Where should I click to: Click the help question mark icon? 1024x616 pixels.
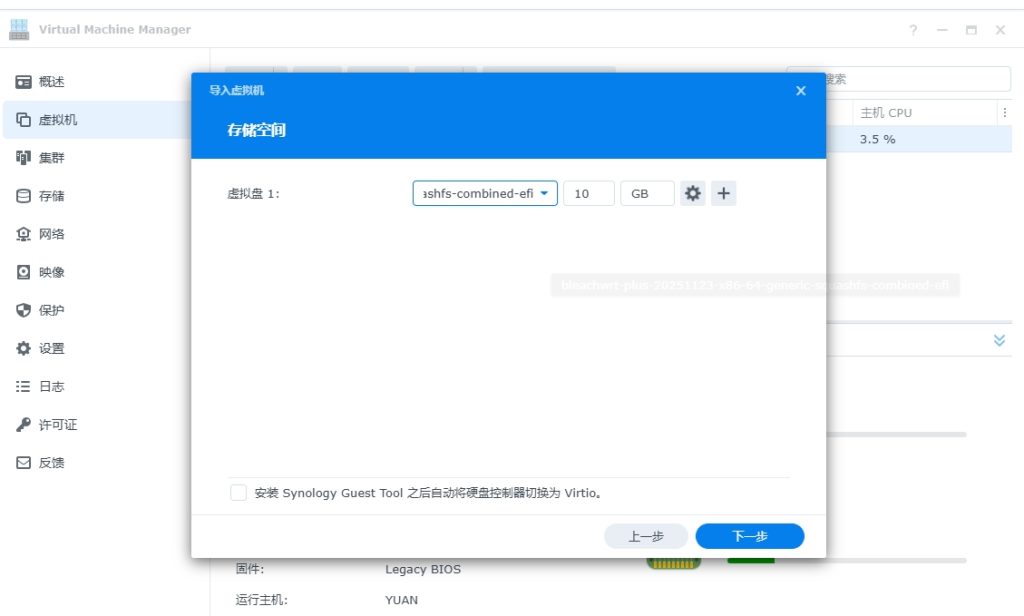913,30
